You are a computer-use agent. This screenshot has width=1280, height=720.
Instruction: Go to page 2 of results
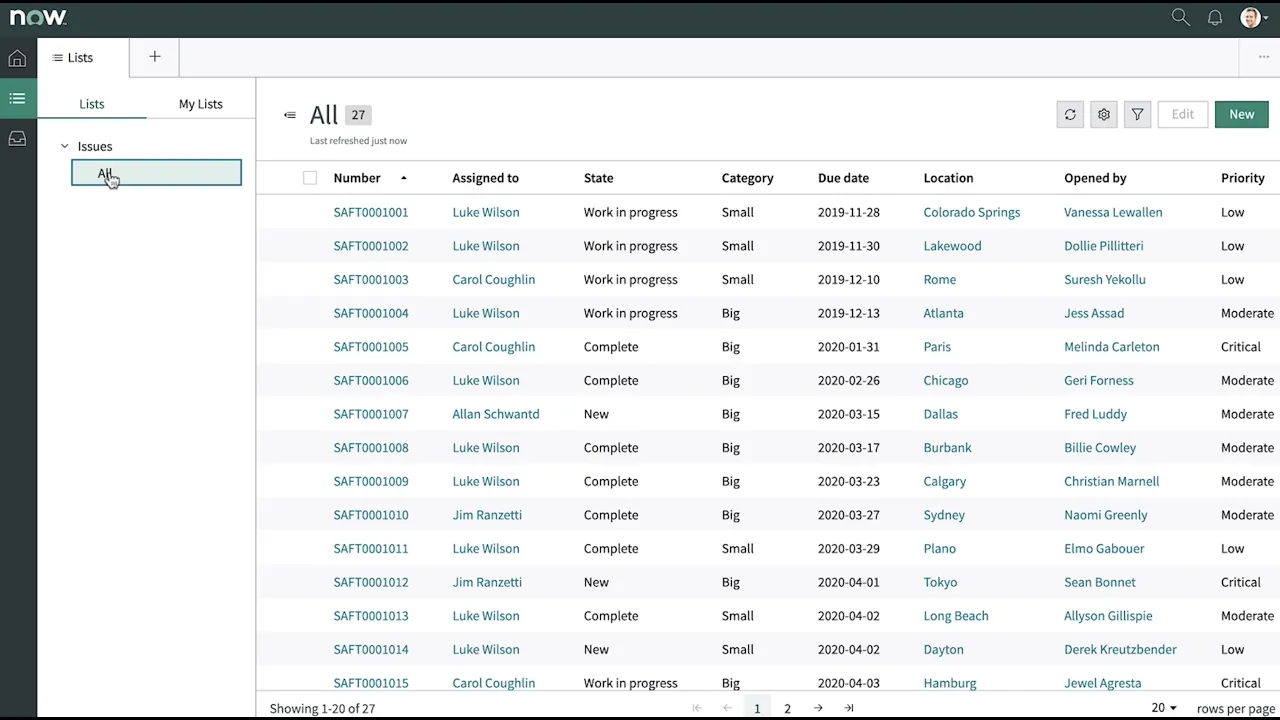[787, 708]
